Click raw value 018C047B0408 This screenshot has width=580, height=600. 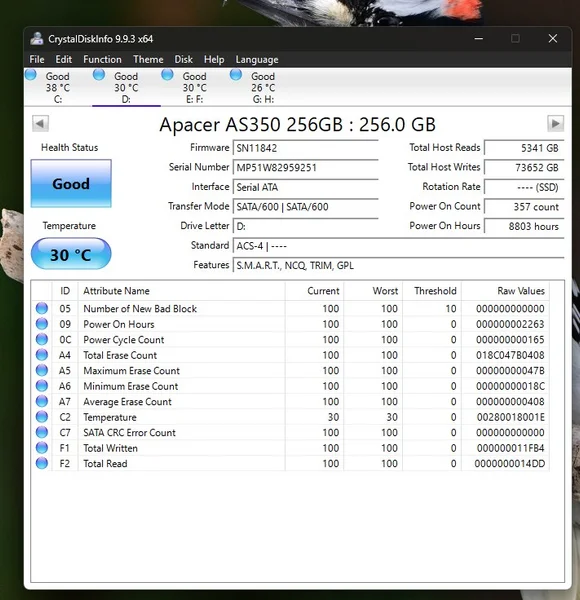click(510, 355)
